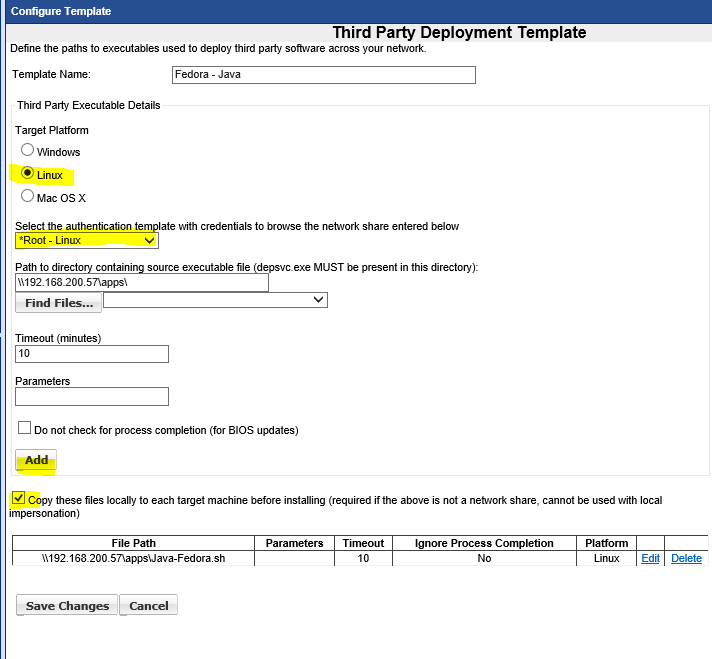Delete the Java-Fedora.sh file entry
This screenshot has height=659, width=712.
click(x=686, y=558)
